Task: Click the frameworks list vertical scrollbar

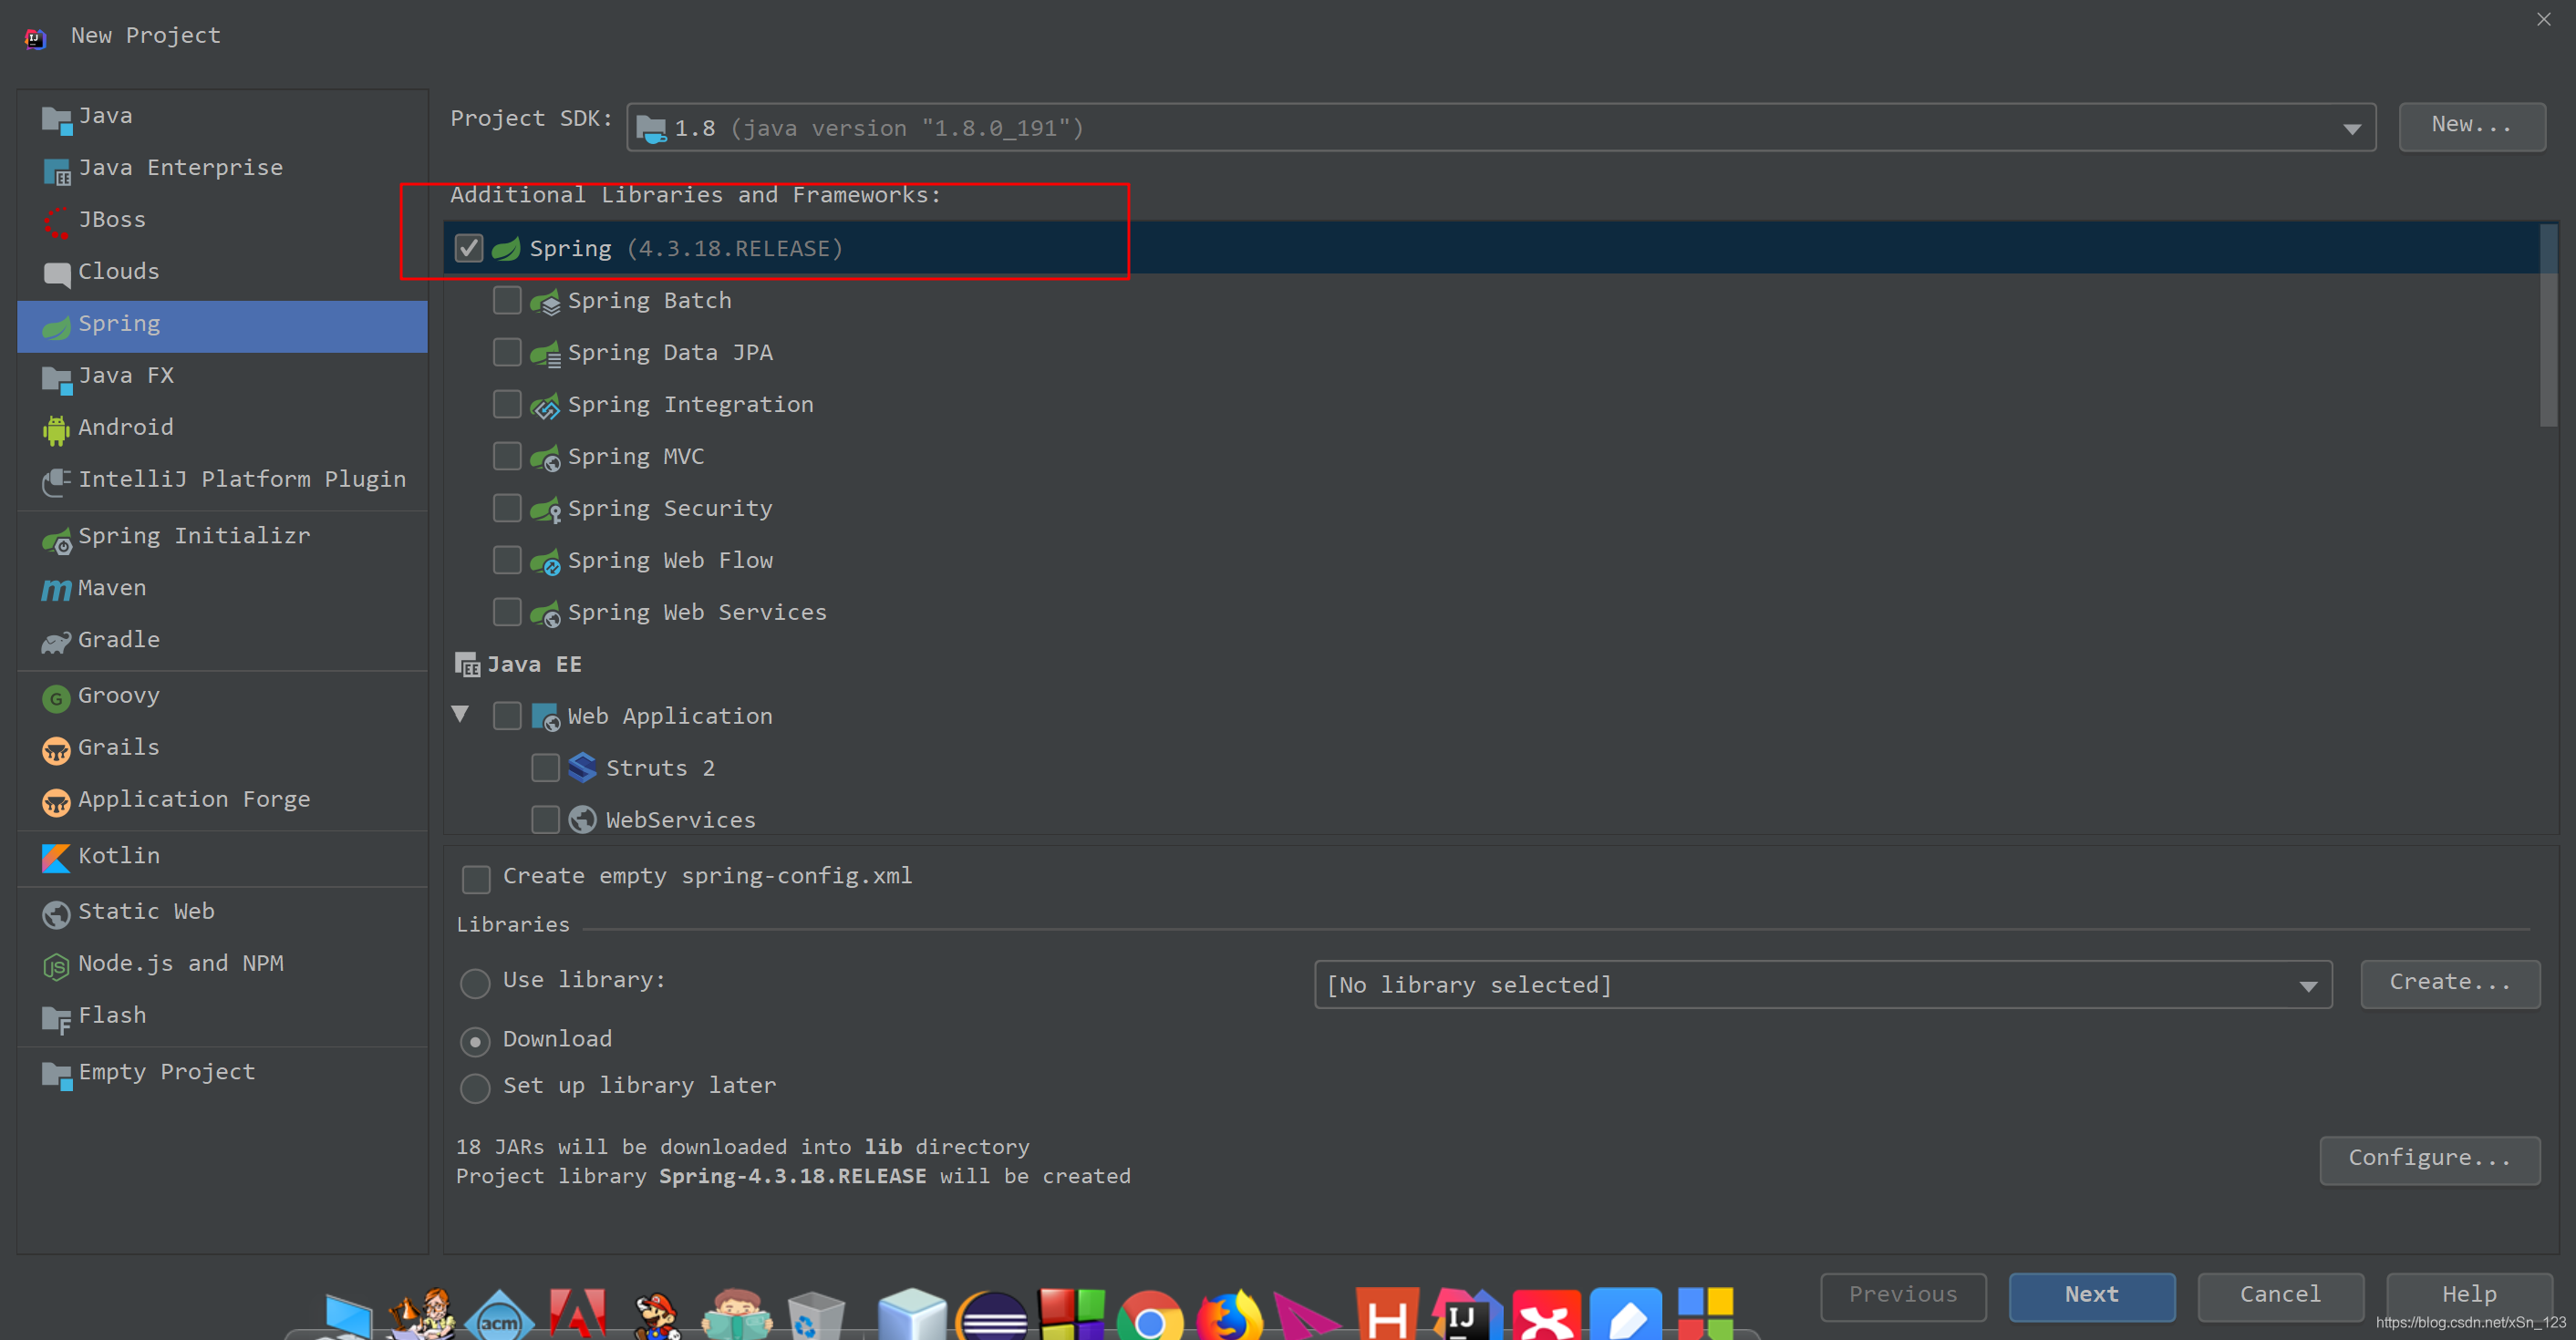Action: tap(2548, 326)
